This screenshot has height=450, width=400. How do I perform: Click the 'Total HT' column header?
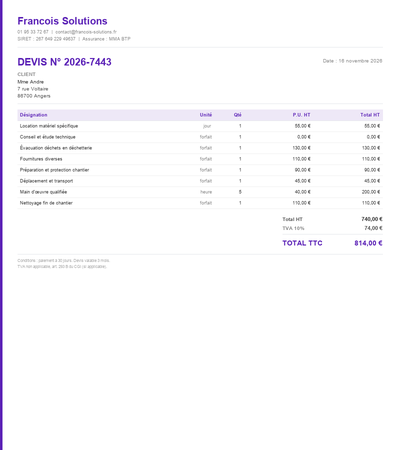click(x=370, y=115)
